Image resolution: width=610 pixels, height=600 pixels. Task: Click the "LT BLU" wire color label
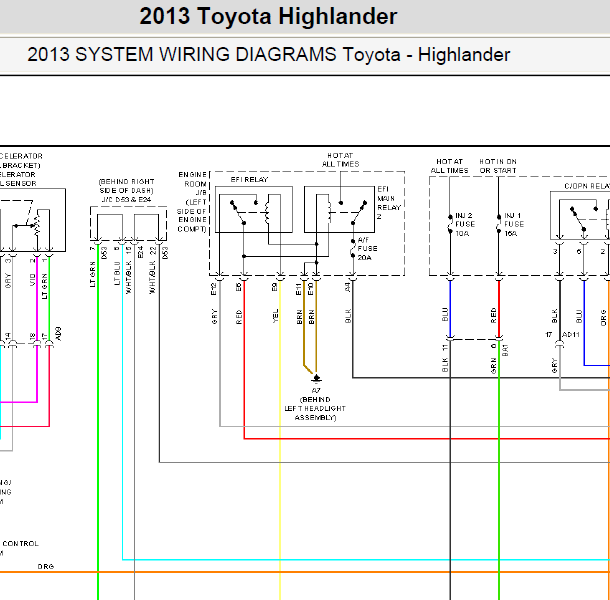pos(117,273)
